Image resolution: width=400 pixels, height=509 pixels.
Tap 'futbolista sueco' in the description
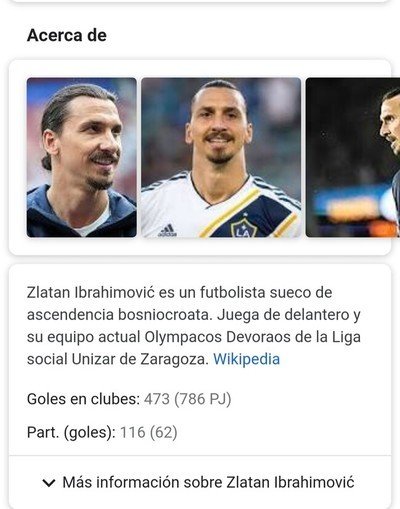pyautogui.click(x=256, y=293)
